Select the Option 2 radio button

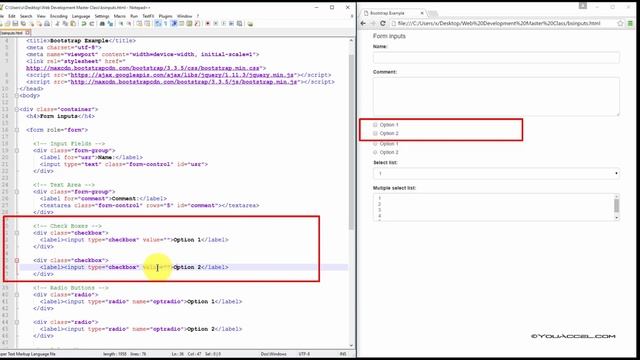[375, 152]
